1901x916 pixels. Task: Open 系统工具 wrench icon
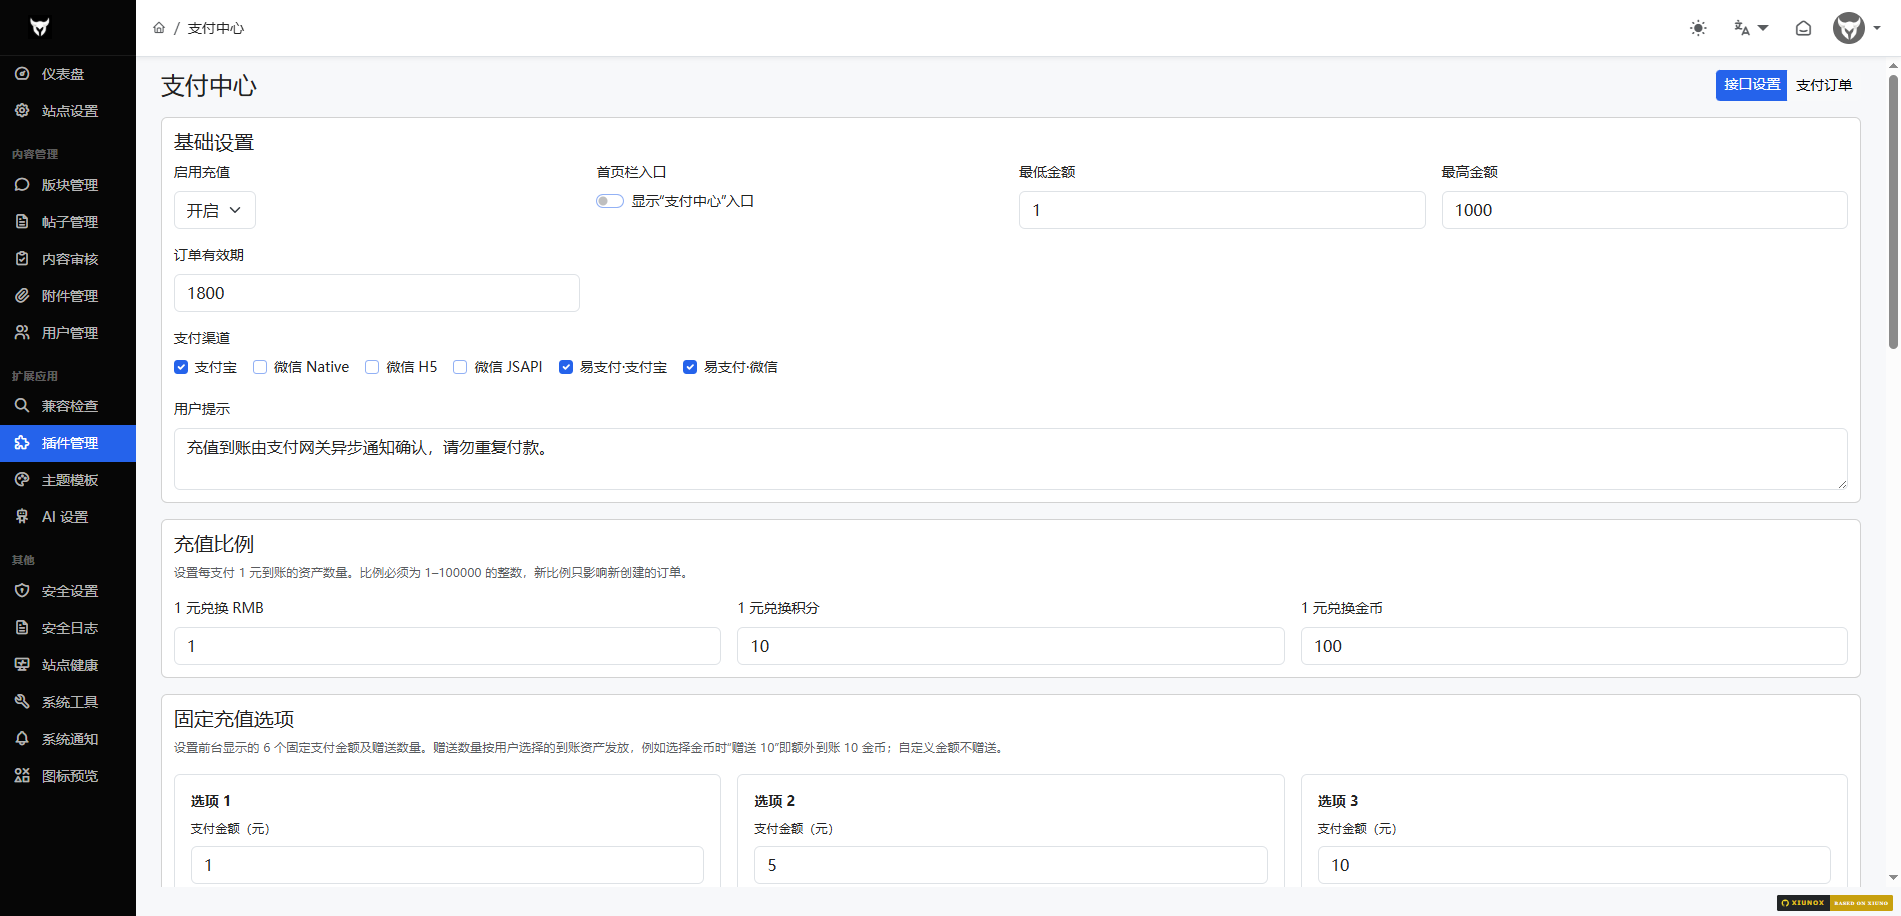coord(22,702)
